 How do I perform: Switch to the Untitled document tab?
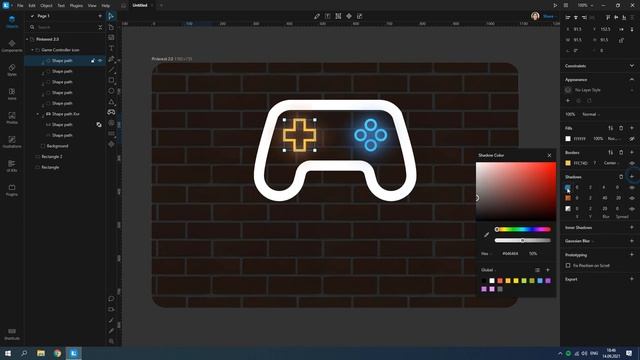point(140,5)
